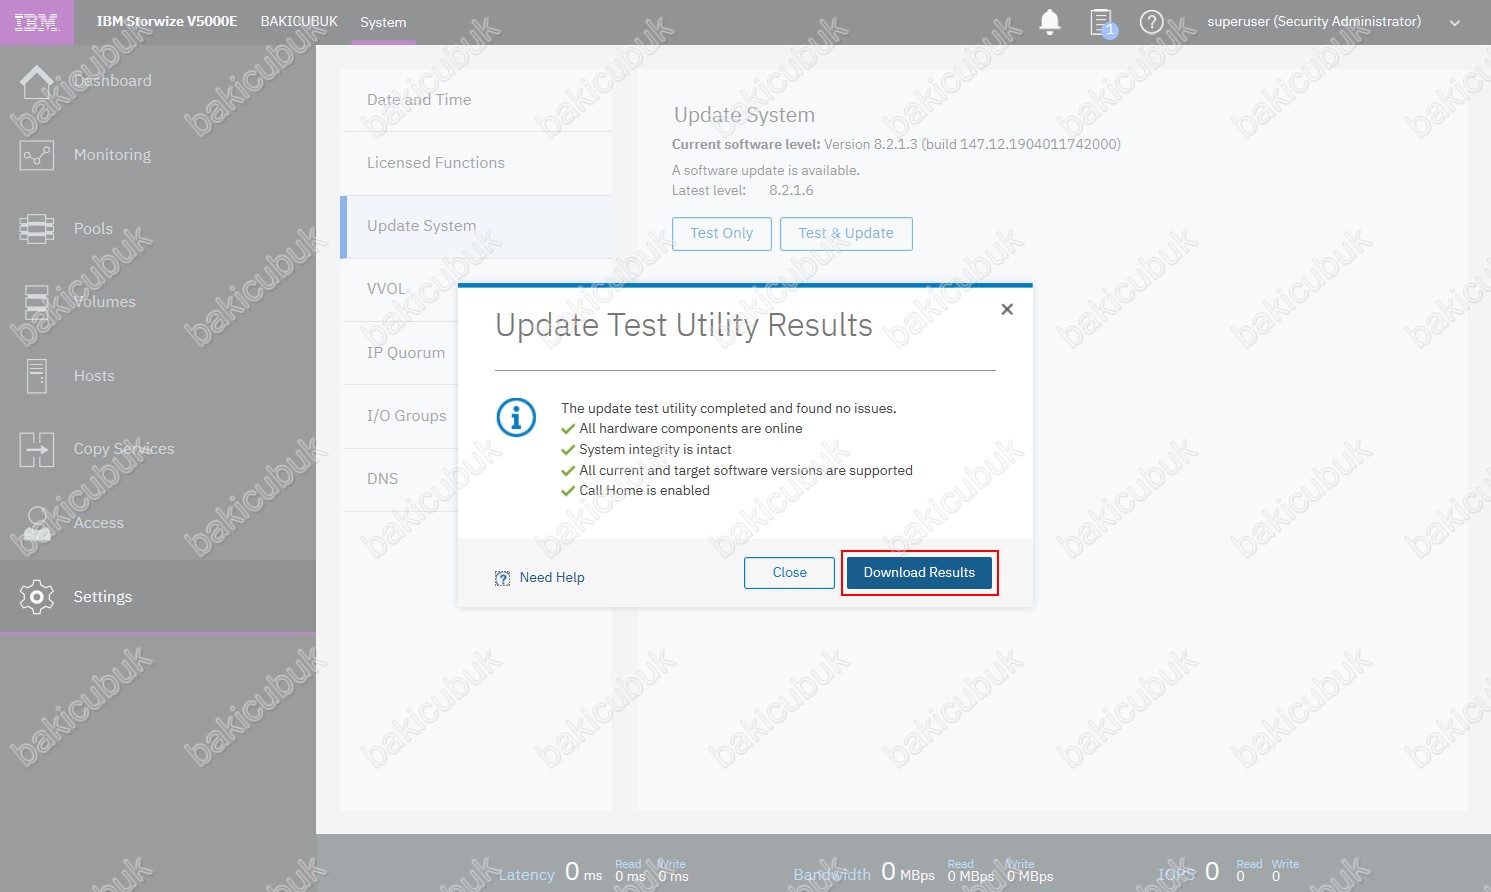Click the 'Call Home is enabled' result line
This screenshot has height=892, width=1491.
point(635,491)
